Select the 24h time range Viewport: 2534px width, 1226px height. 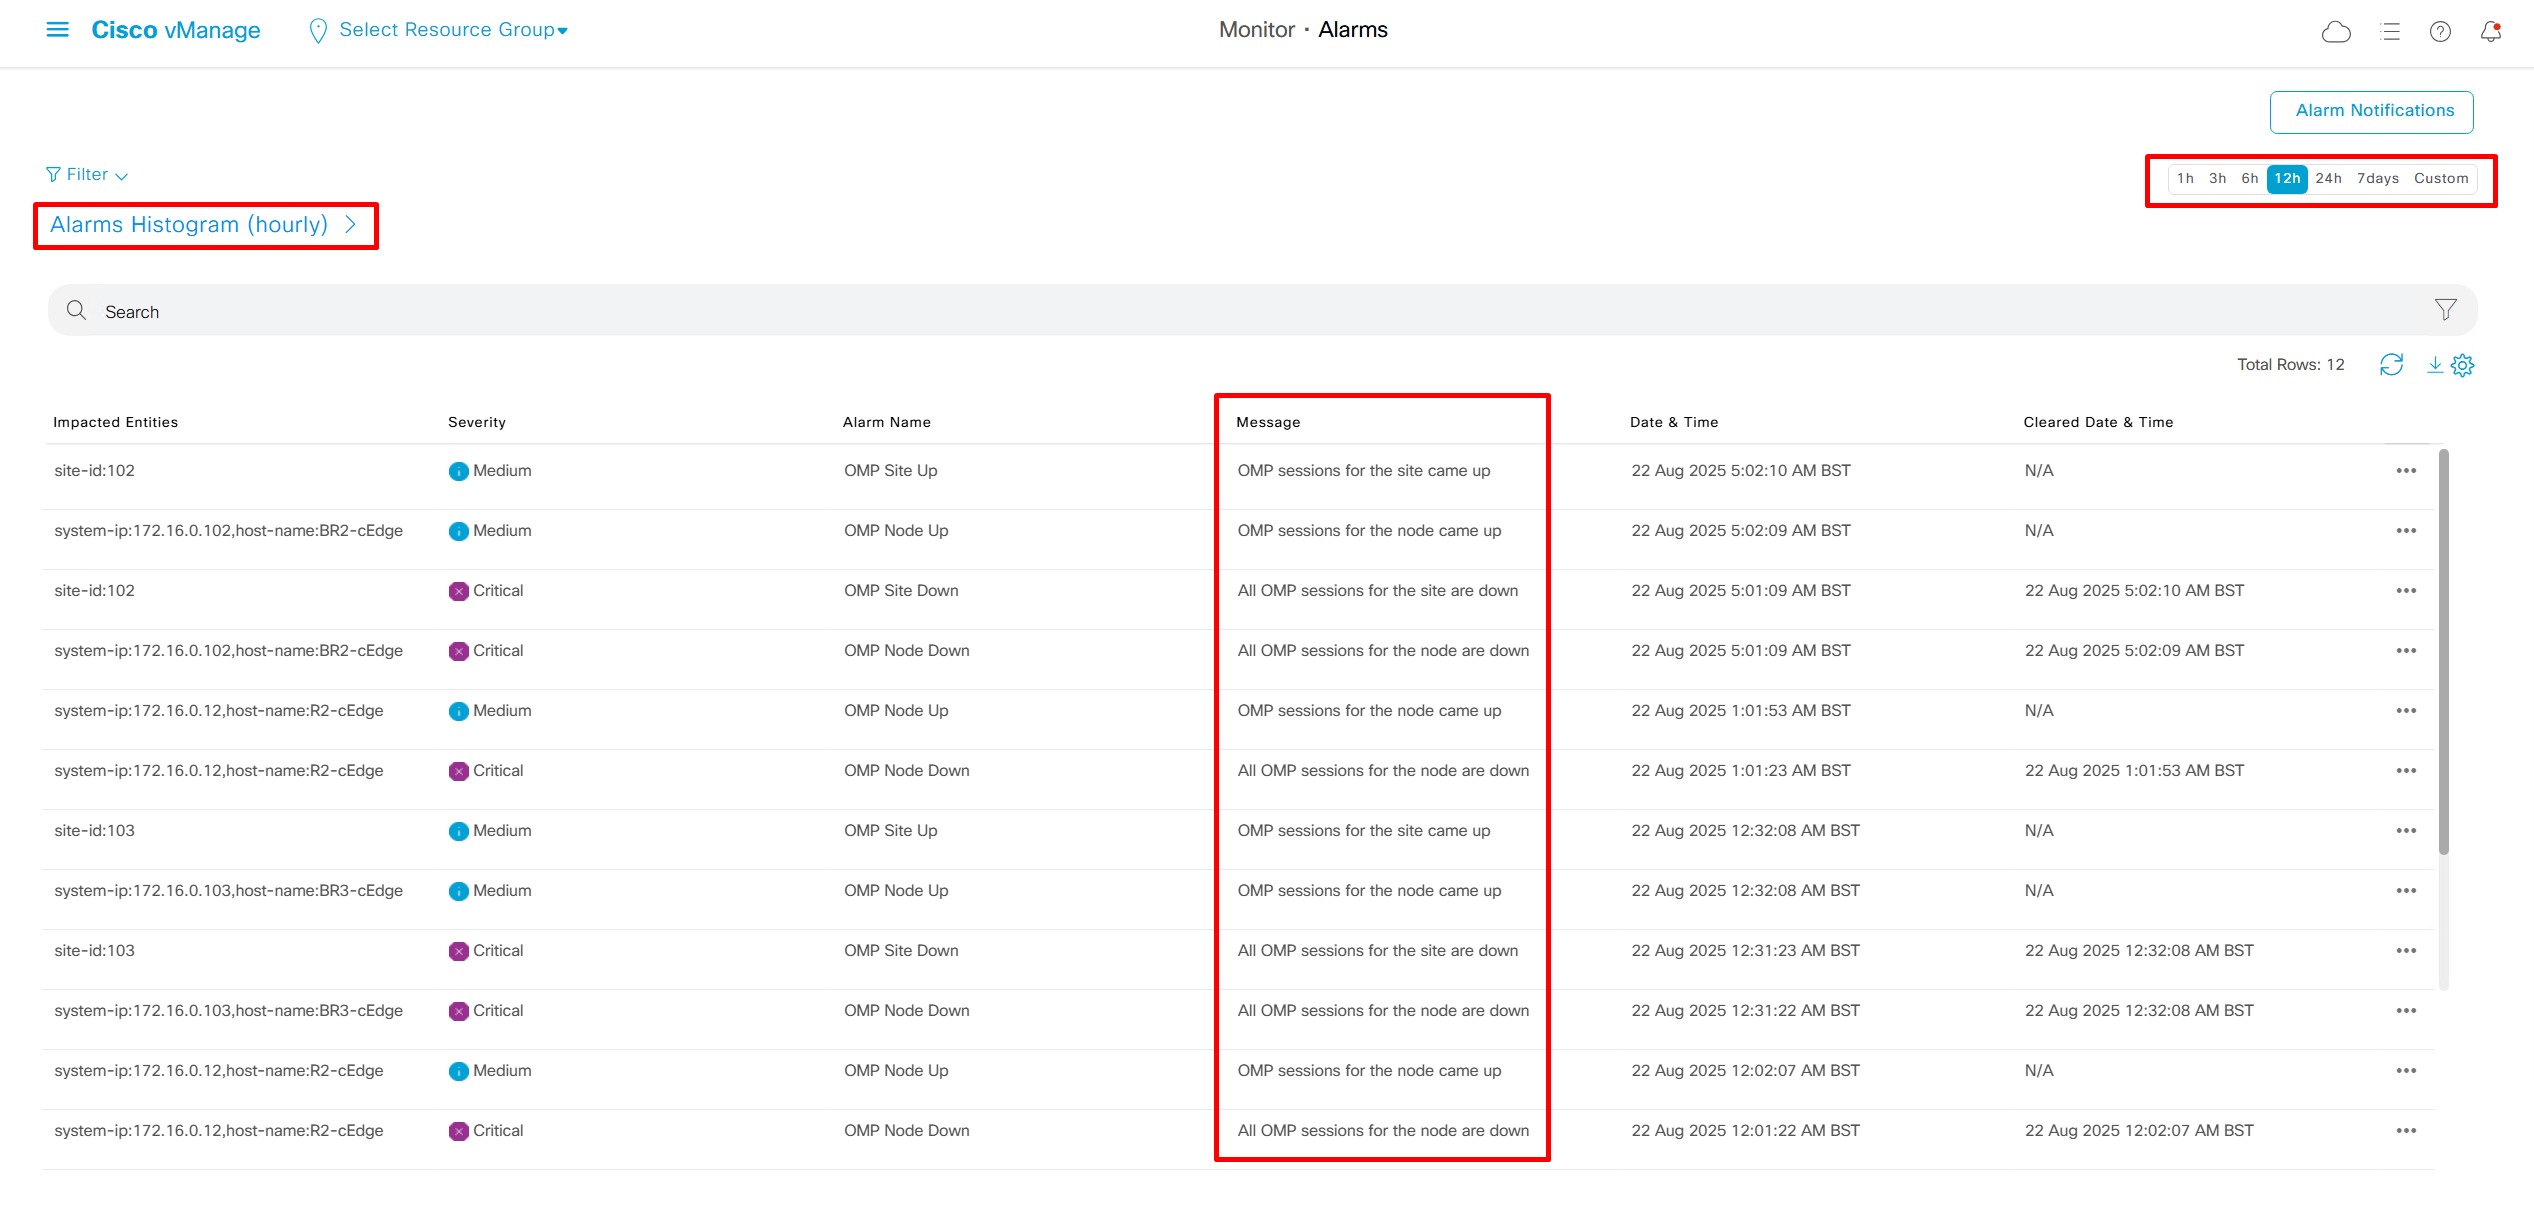tap(2328, 179)
